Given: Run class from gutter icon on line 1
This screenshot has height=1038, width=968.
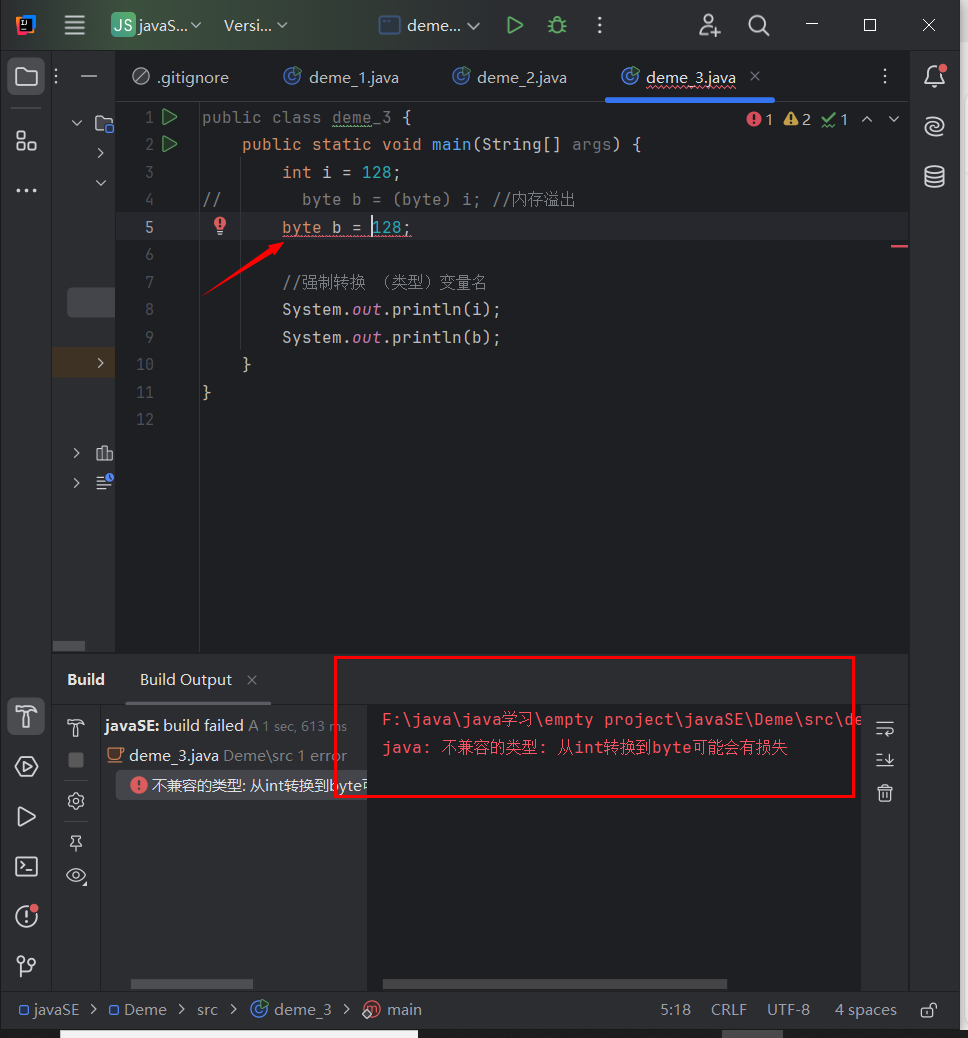Looking at the screenshot, I should coord(170,117).
